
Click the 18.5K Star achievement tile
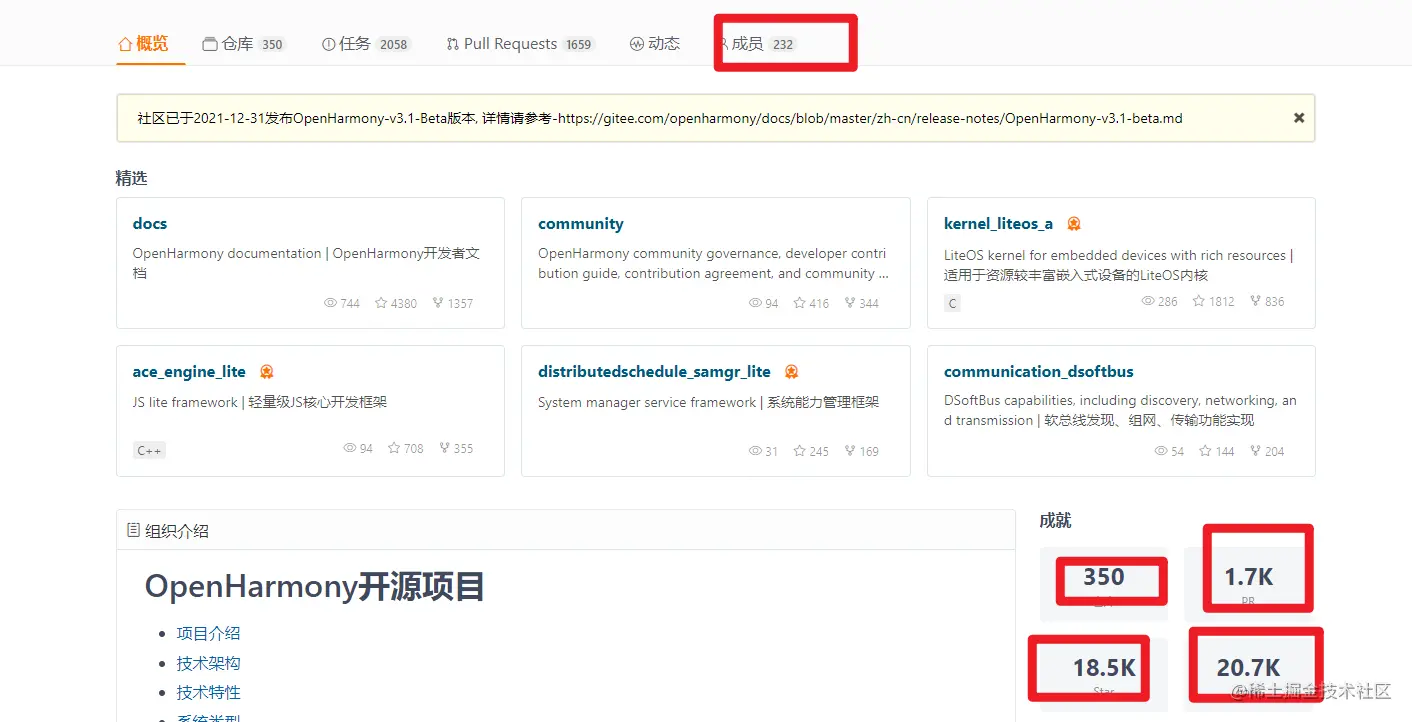[1104, 674]
